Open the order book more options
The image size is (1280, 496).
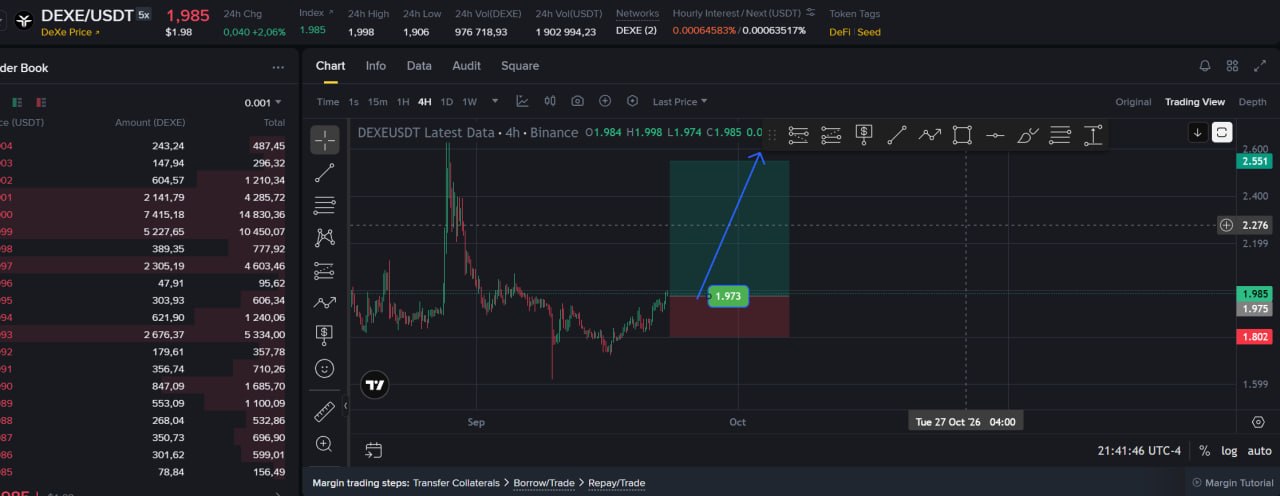coord(278,68)
